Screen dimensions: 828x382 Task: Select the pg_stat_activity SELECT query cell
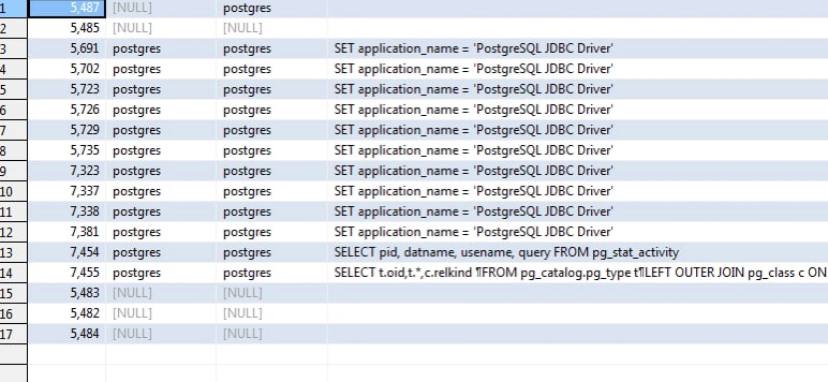pyautogui.click(x=577, y=252)
